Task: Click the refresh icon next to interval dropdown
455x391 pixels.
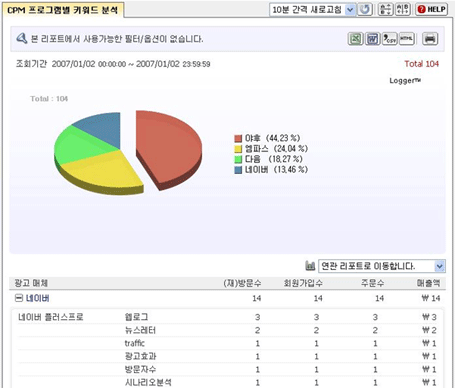Action: click(365, 9)
